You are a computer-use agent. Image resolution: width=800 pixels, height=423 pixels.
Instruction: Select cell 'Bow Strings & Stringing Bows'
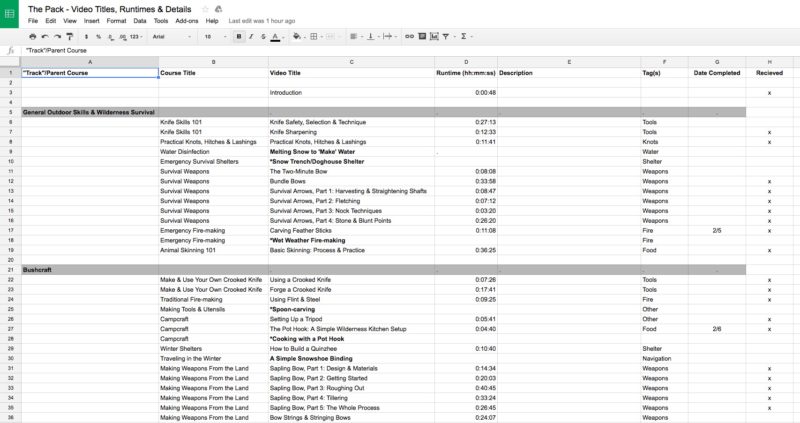click(x=352, y=417)
